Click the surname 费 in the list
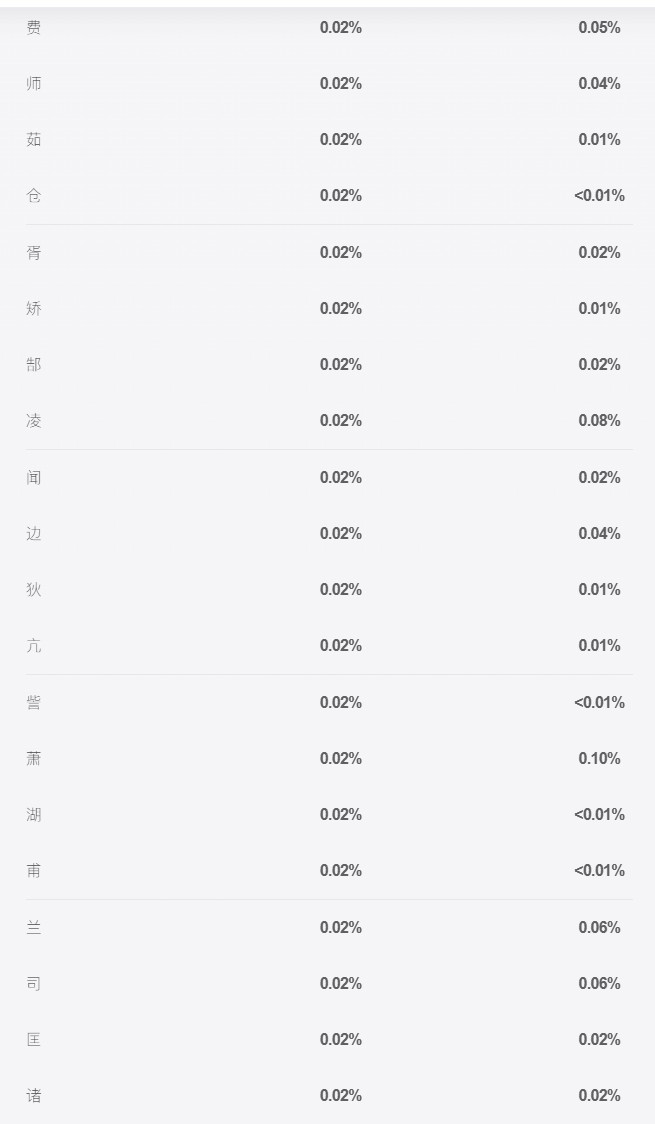This screenshot has height=1124, width=655. (x=34, y=27)
